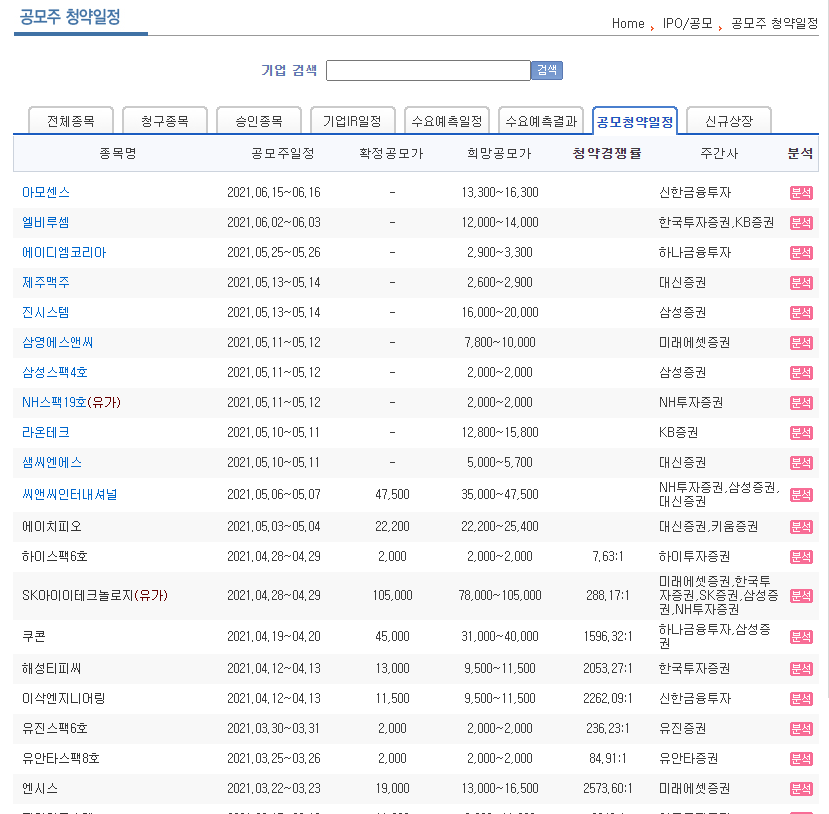Go to the 신규상장 tab
The width and height of the screenshot is (829, 814).
(x=729, y=121)
